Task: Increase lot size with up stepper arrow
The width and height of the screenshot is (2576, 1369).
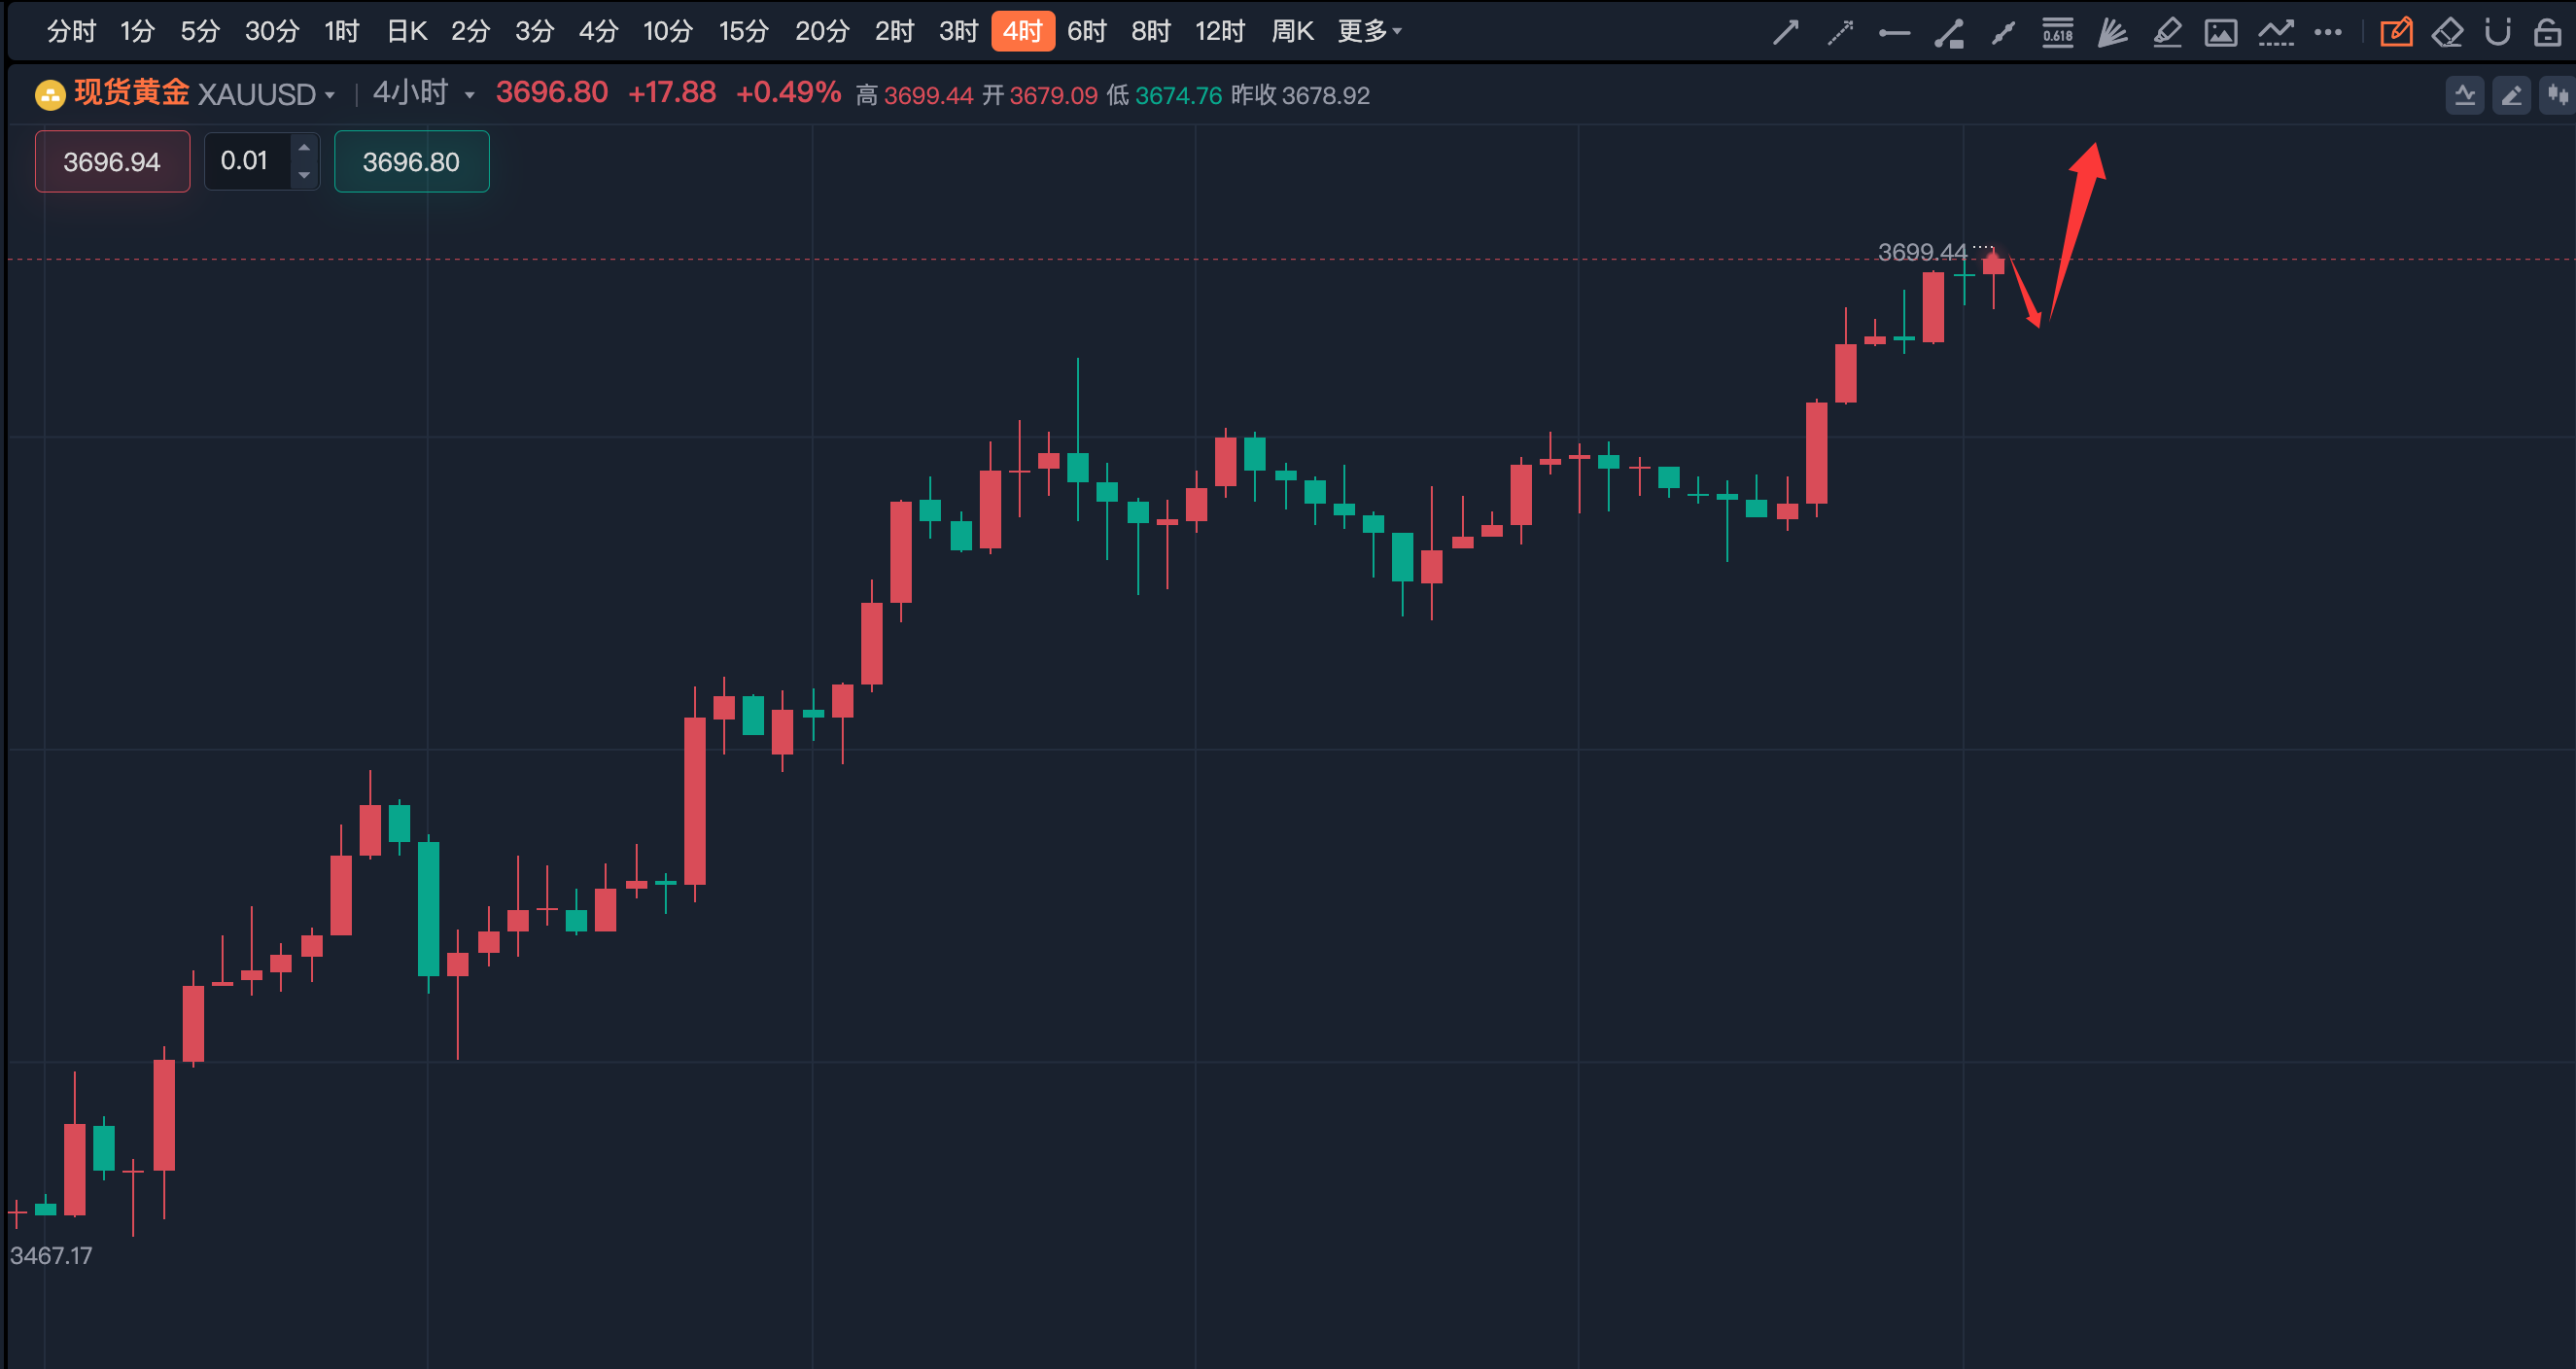Action: pos(304,148)
